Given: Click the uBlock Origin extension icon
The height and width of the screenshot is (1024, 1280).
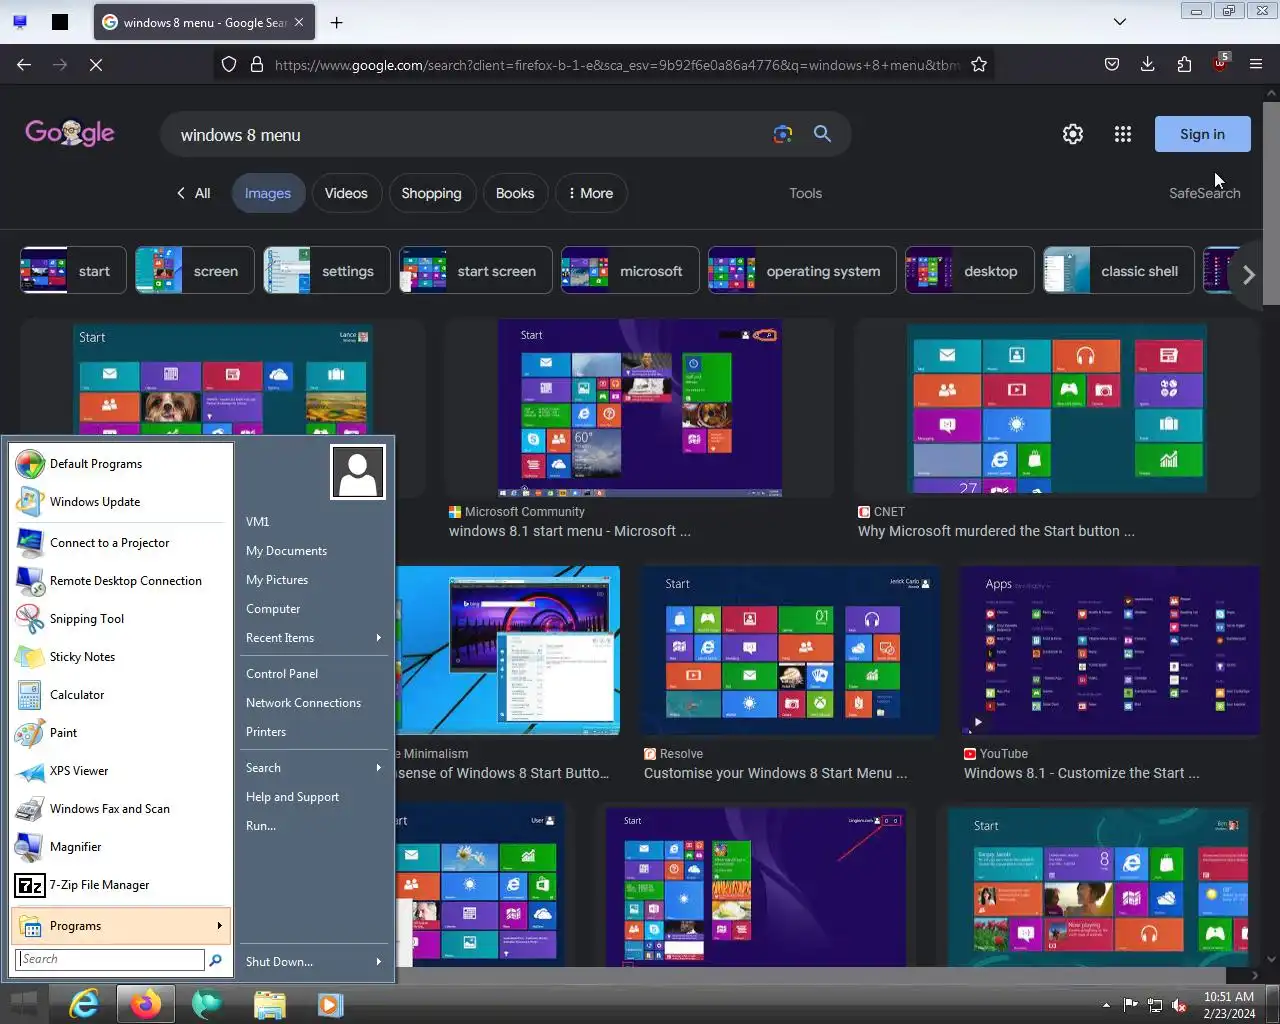Looking at the screenshot, I should point(1220,63).
